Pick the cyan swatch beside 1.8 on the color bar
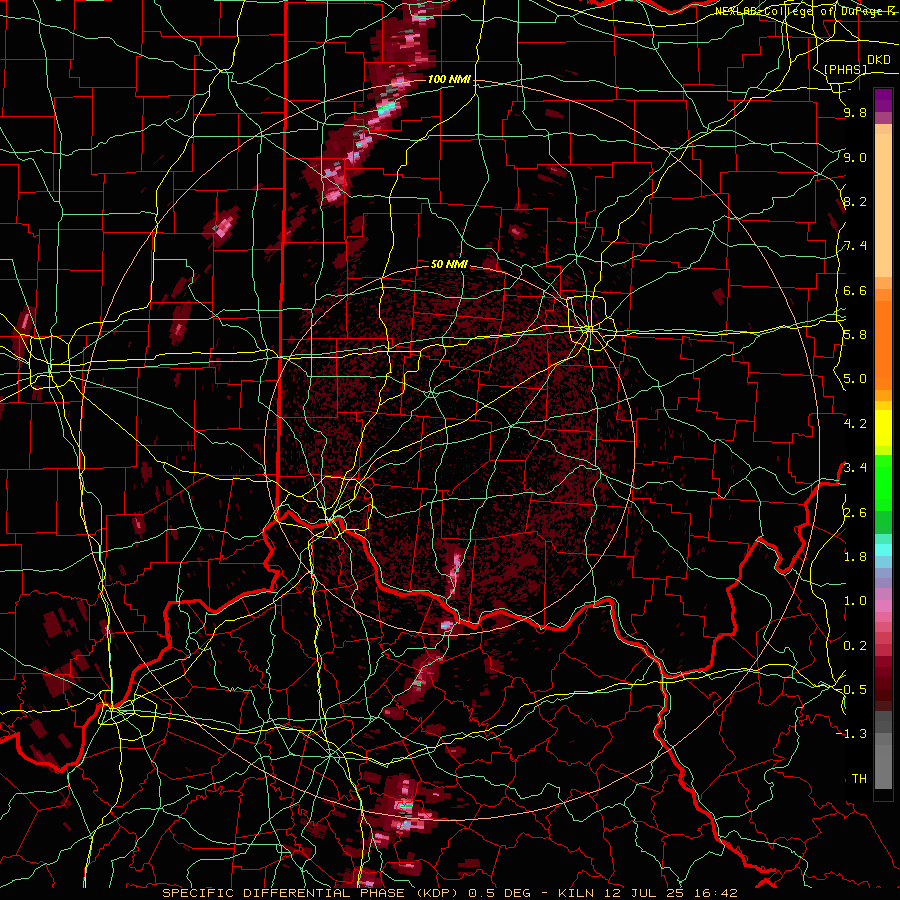Image resolution: width=900 pixels, height=900 pixels. 883,550
